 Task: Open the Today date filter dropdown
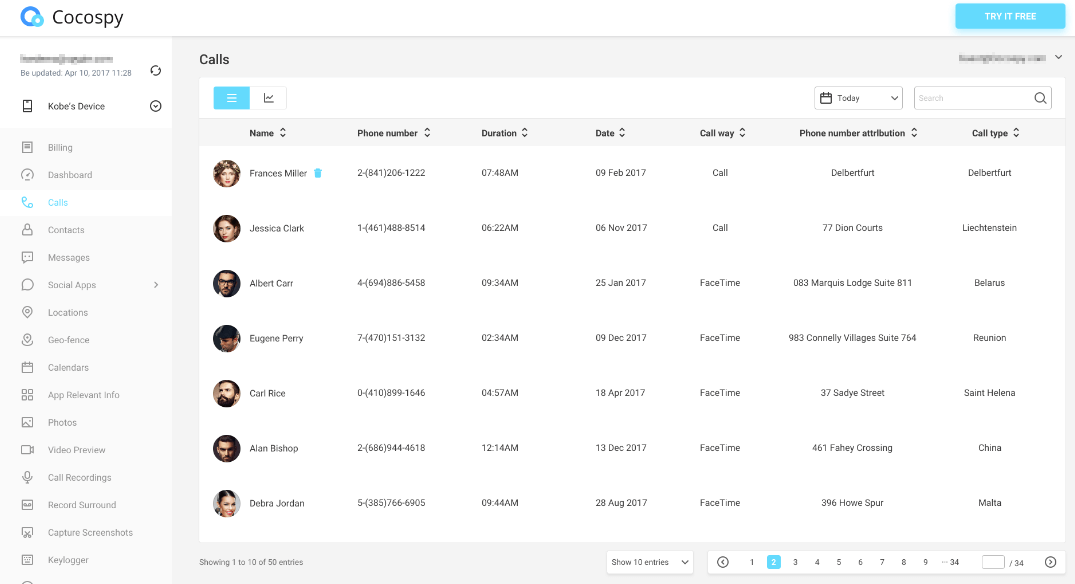(x=859, y=98)
